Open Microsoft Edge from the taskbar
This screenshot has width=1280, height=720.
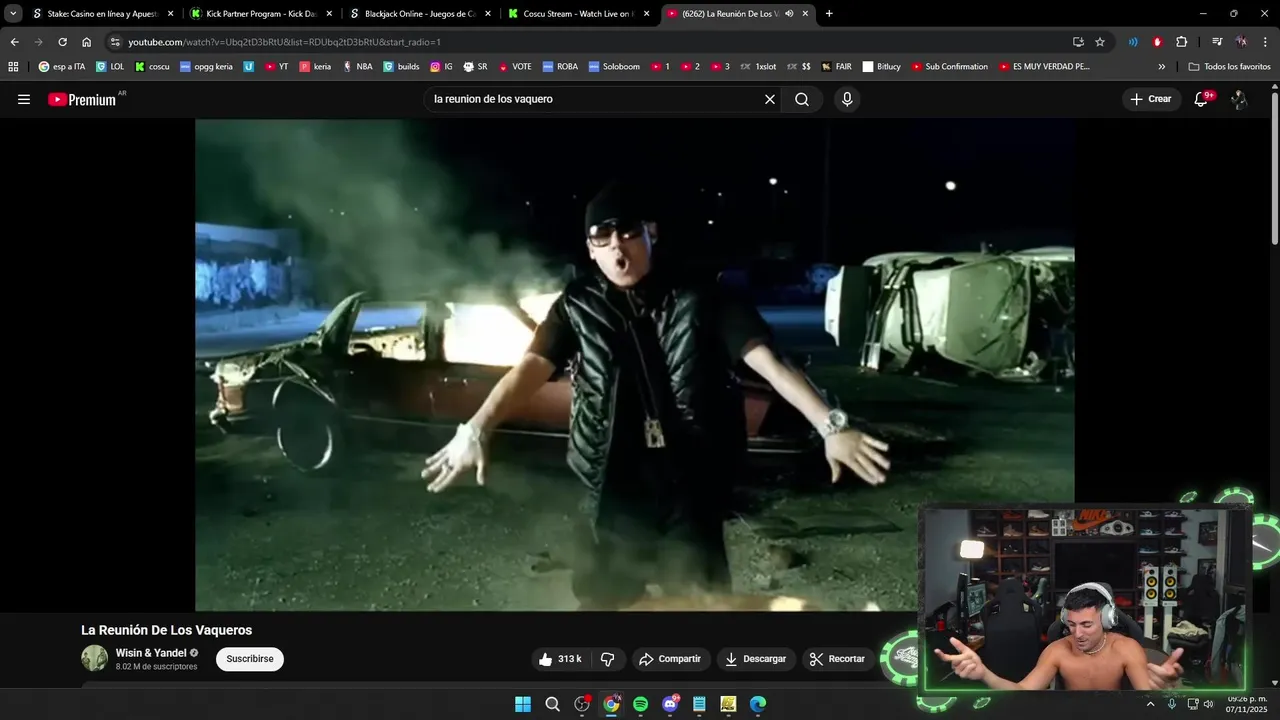758,704
